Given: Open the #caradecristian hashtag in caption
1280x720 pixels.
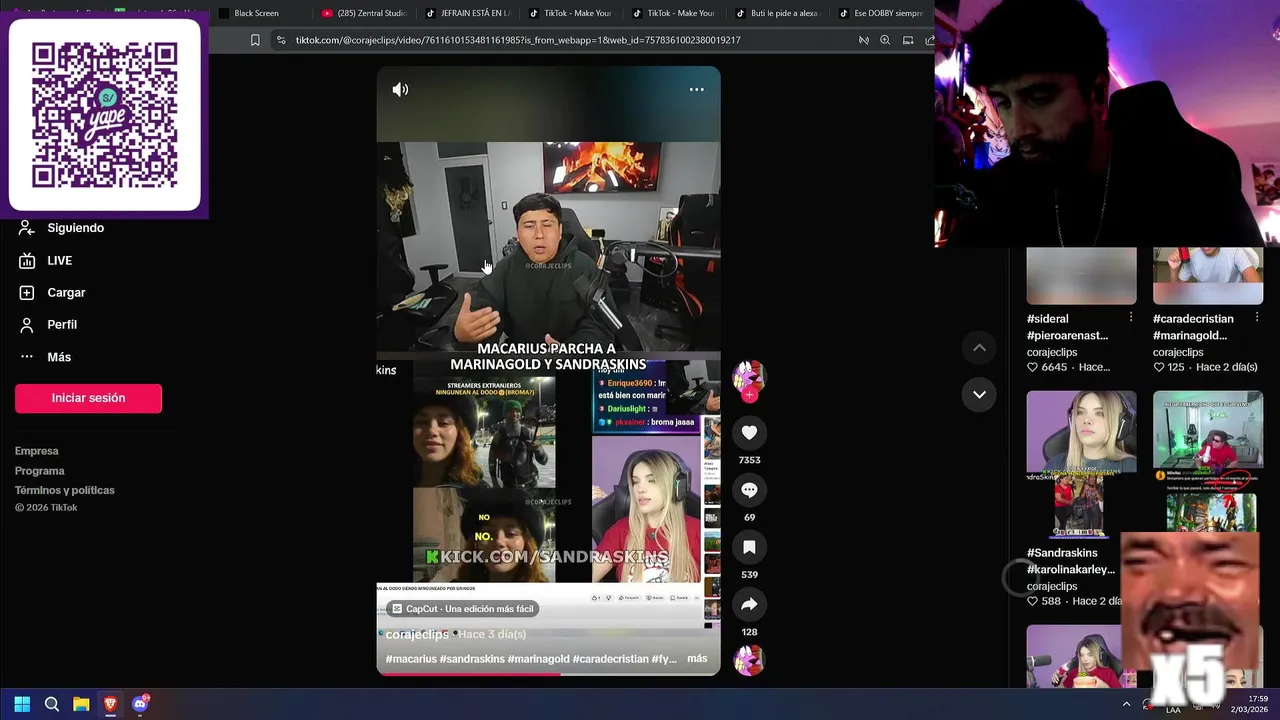Looking at the screenshot, I should 610,659.
